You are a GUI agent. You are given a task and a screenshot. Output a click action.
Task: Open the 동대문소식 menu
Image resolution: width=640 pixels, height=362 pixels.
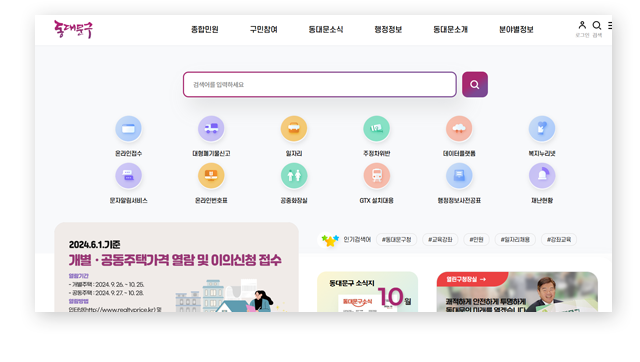[x=326, y=29]
